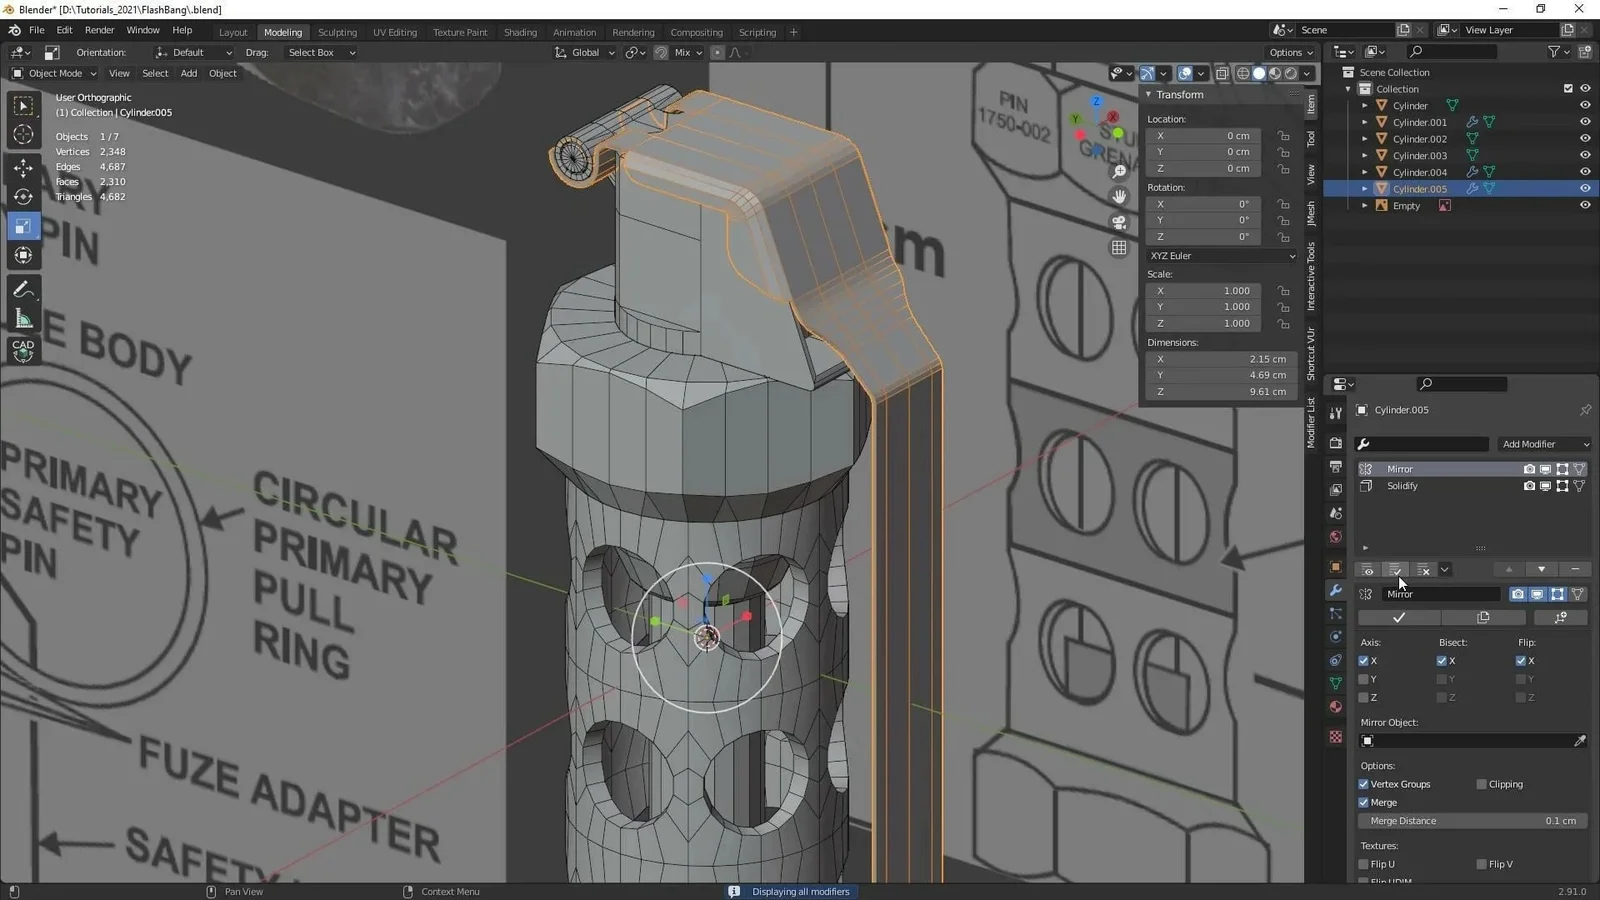The width and height of the screenshot is (1600, 900).
Task: Click the Options button in viewport header
Action: 1290,52
